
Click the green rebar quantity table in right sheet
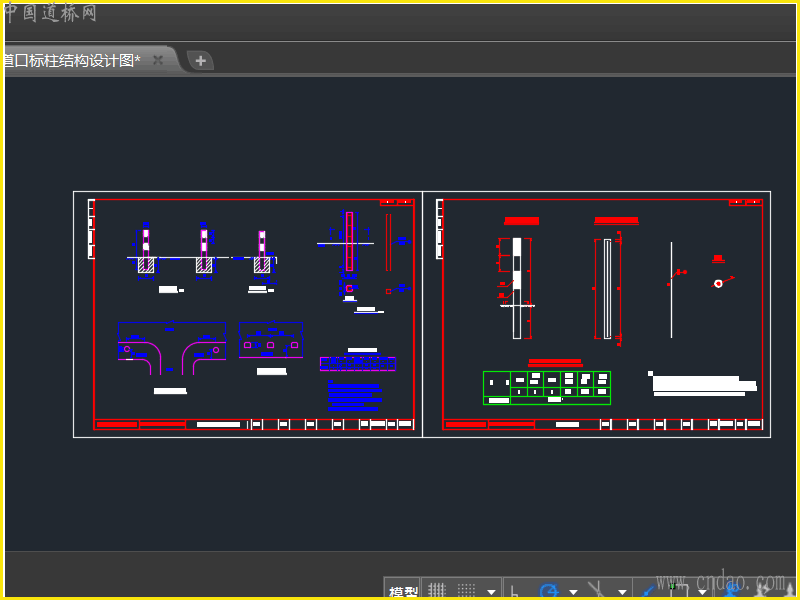click(x=547, y=388)
